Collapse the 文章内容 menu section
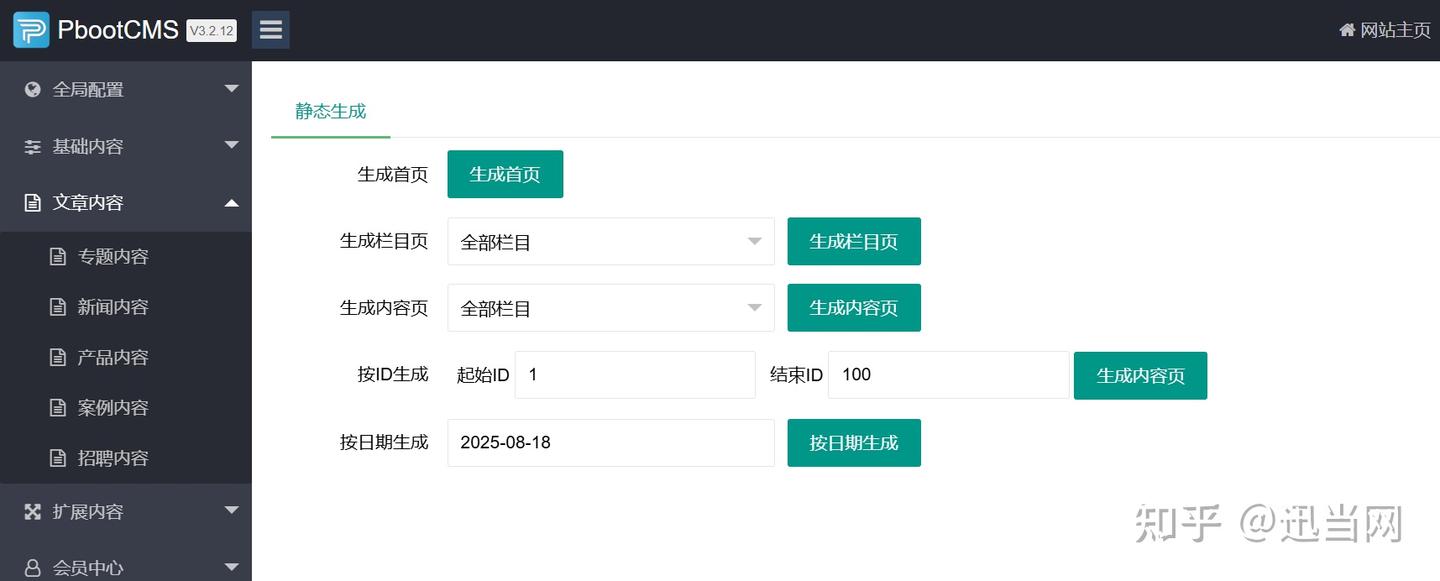1440x581 pixels. pos(126,203)
